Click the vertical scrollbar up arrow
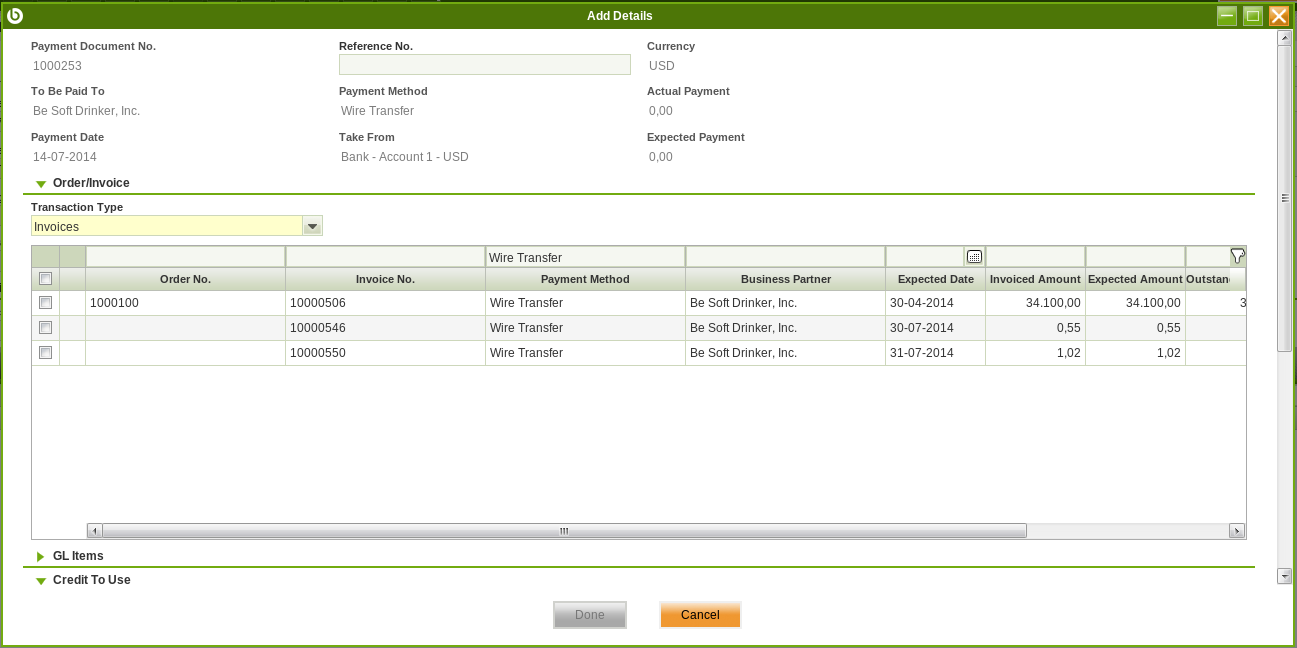 click(x=1284, y=38)
